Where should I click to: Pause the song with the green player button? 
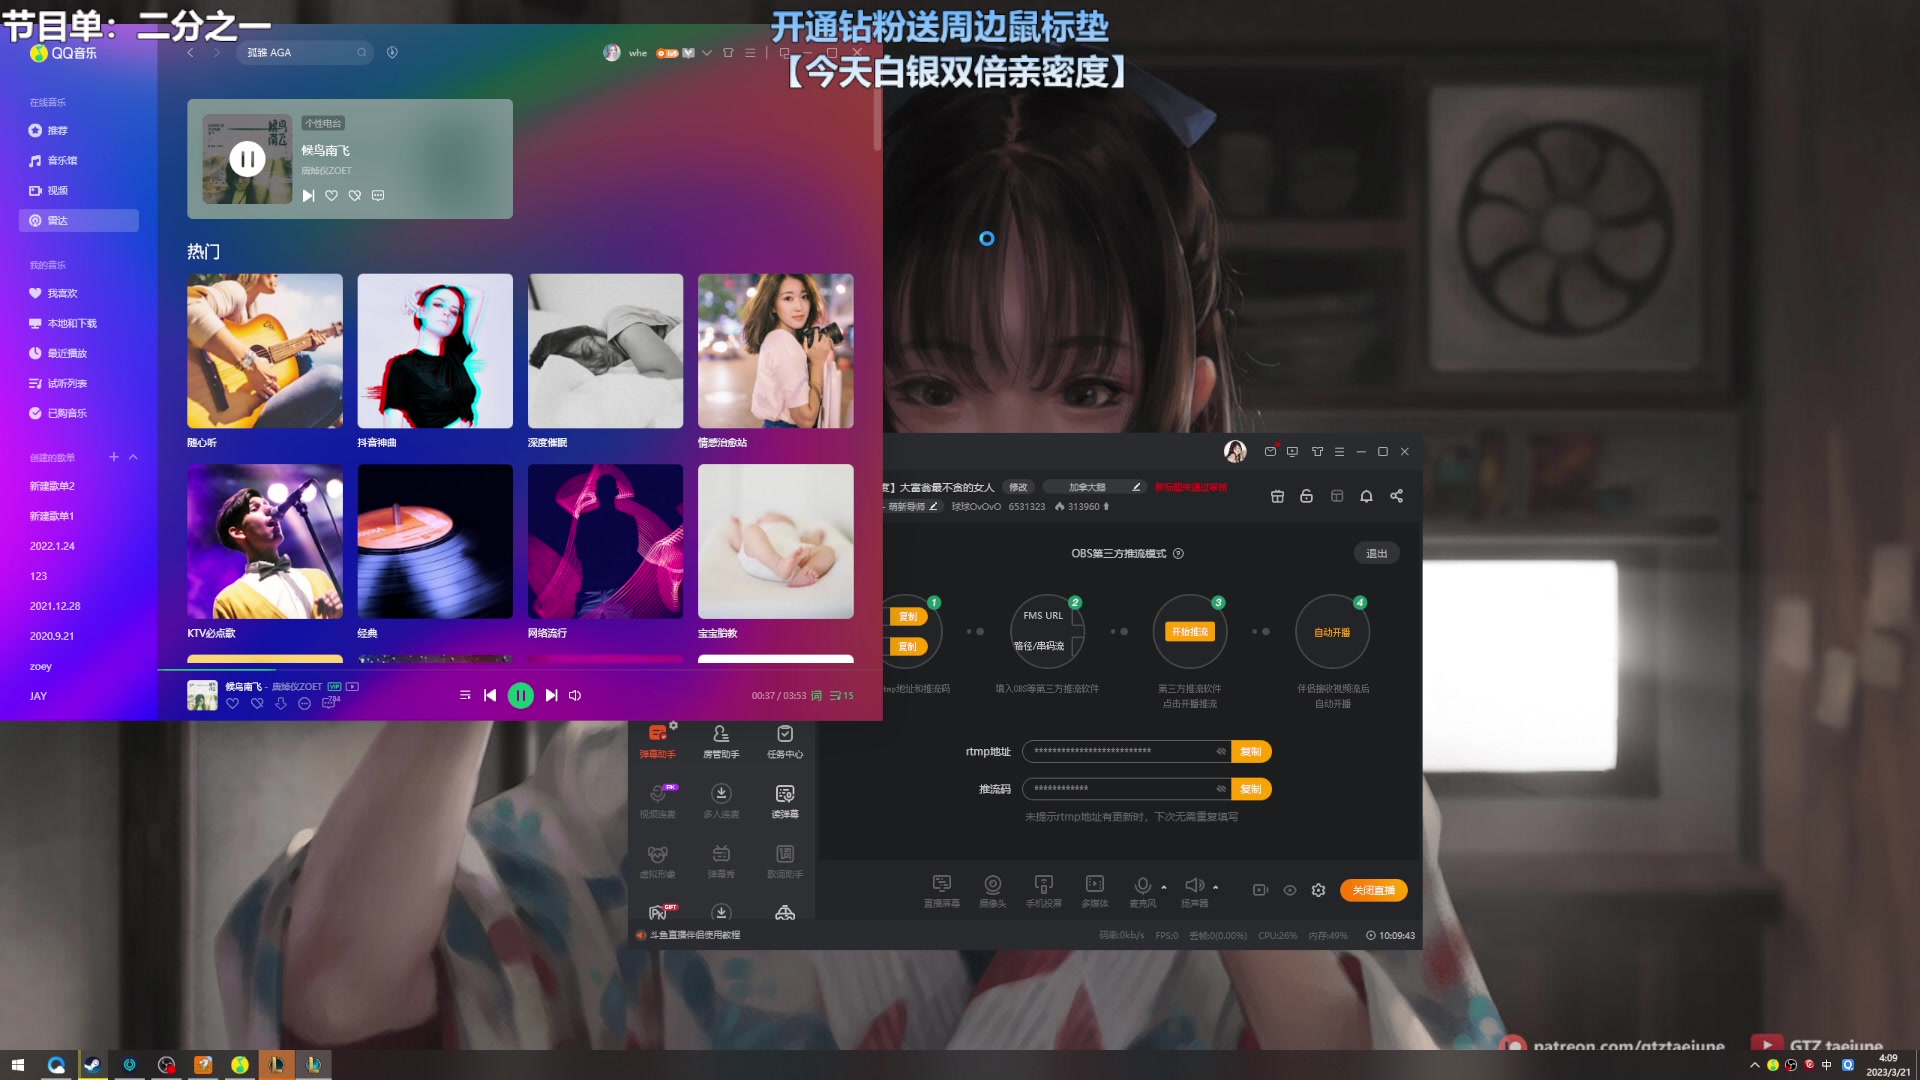tap(520, 695)
